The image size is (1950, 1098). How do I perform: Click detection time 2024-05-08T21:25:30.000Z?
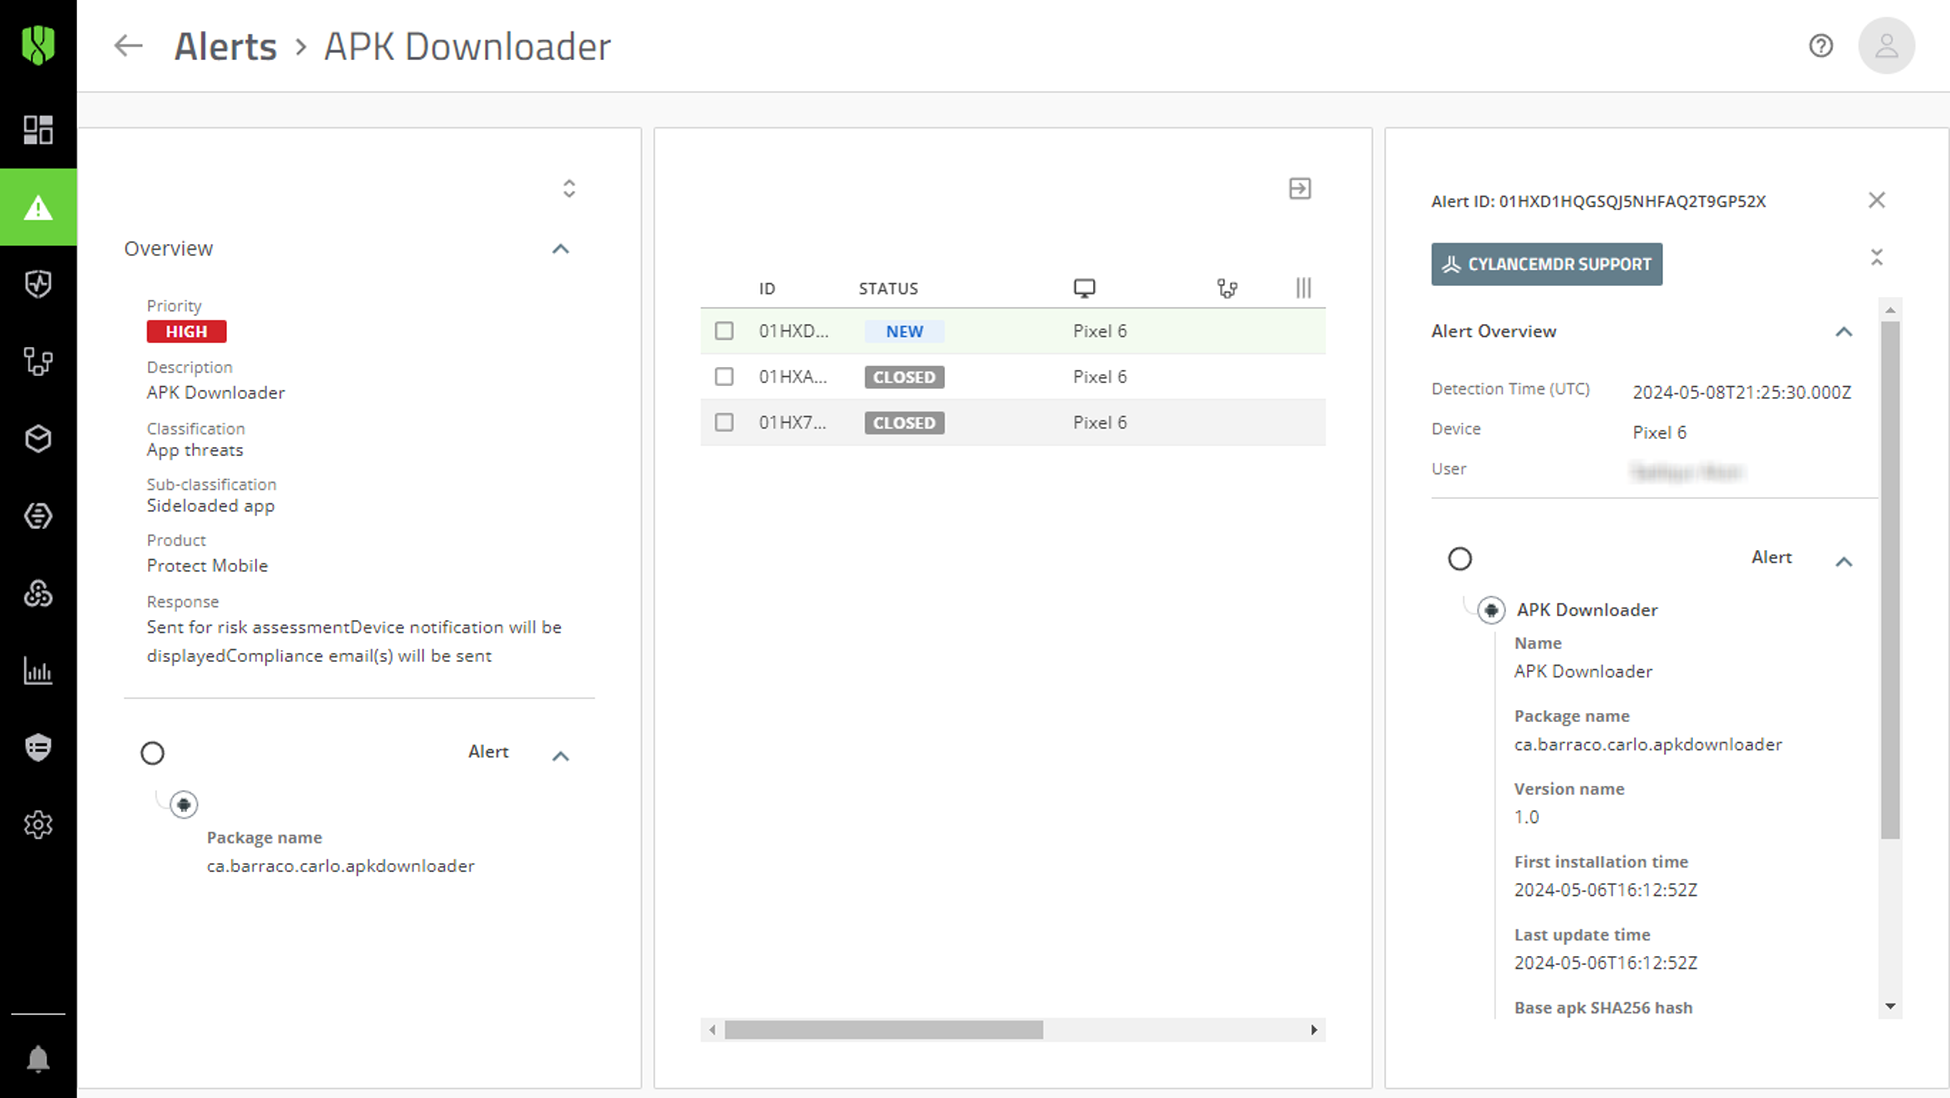tap(1742, 392)
